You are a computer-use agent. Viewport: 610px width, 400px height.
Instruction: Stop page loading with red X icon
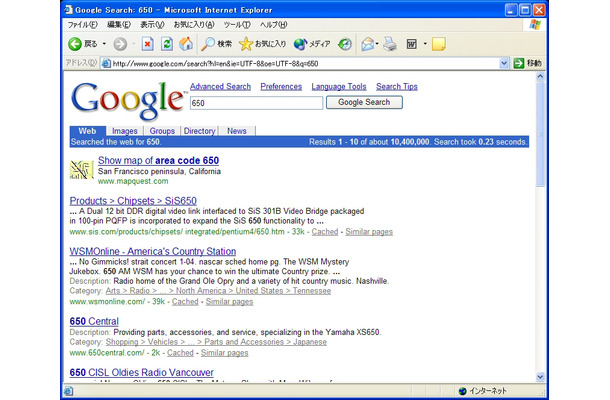pyautogui.click(x=147, y=44)
